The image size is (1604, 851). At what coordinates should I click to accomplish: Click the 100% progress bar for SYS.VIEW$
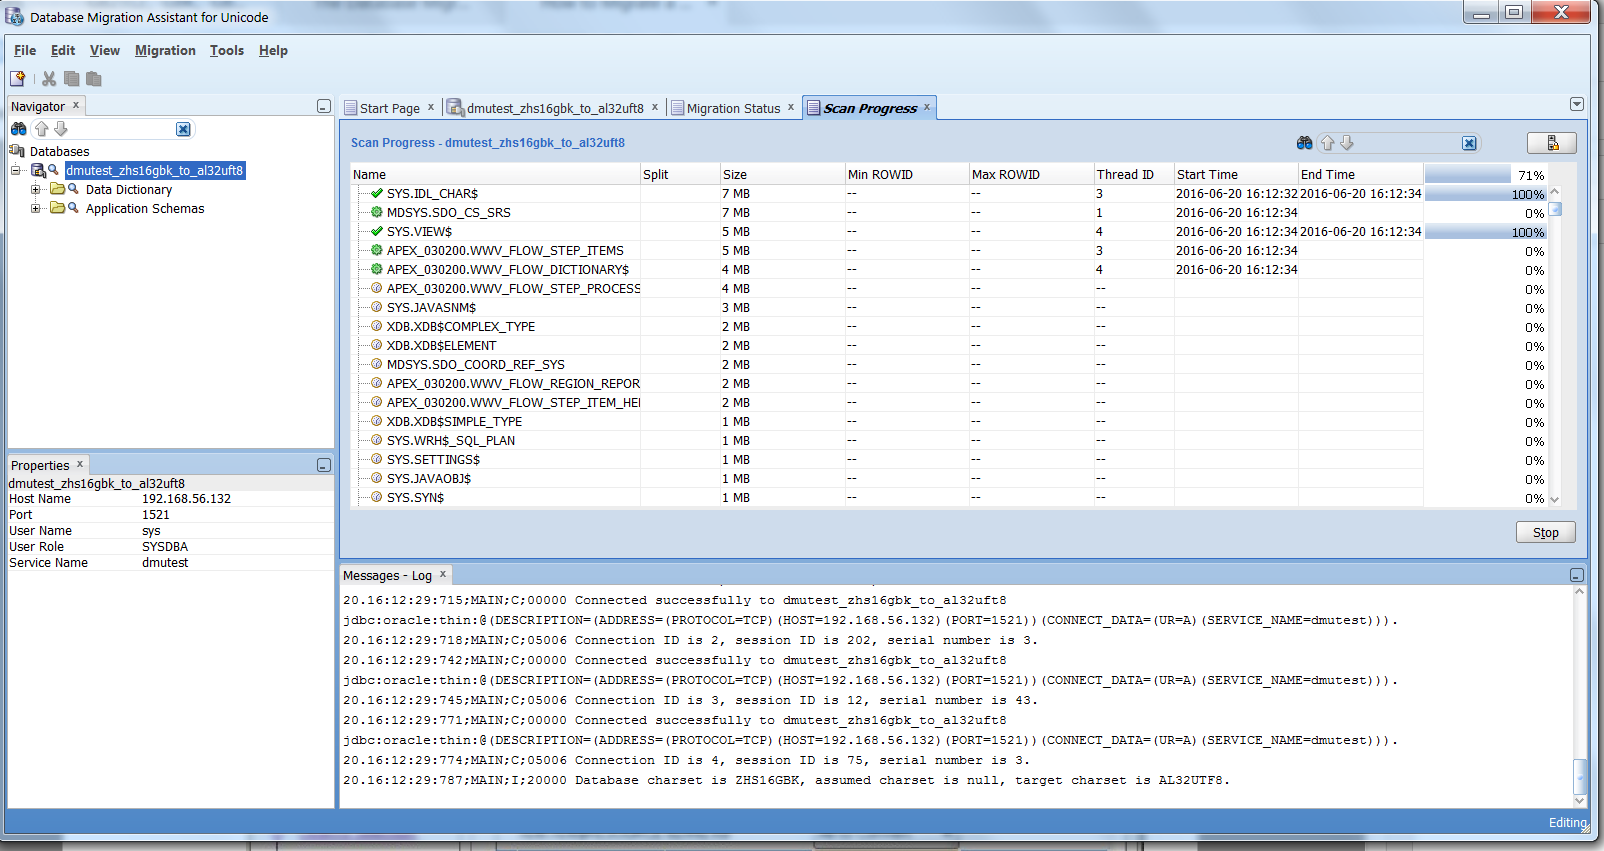[1486, 231]
